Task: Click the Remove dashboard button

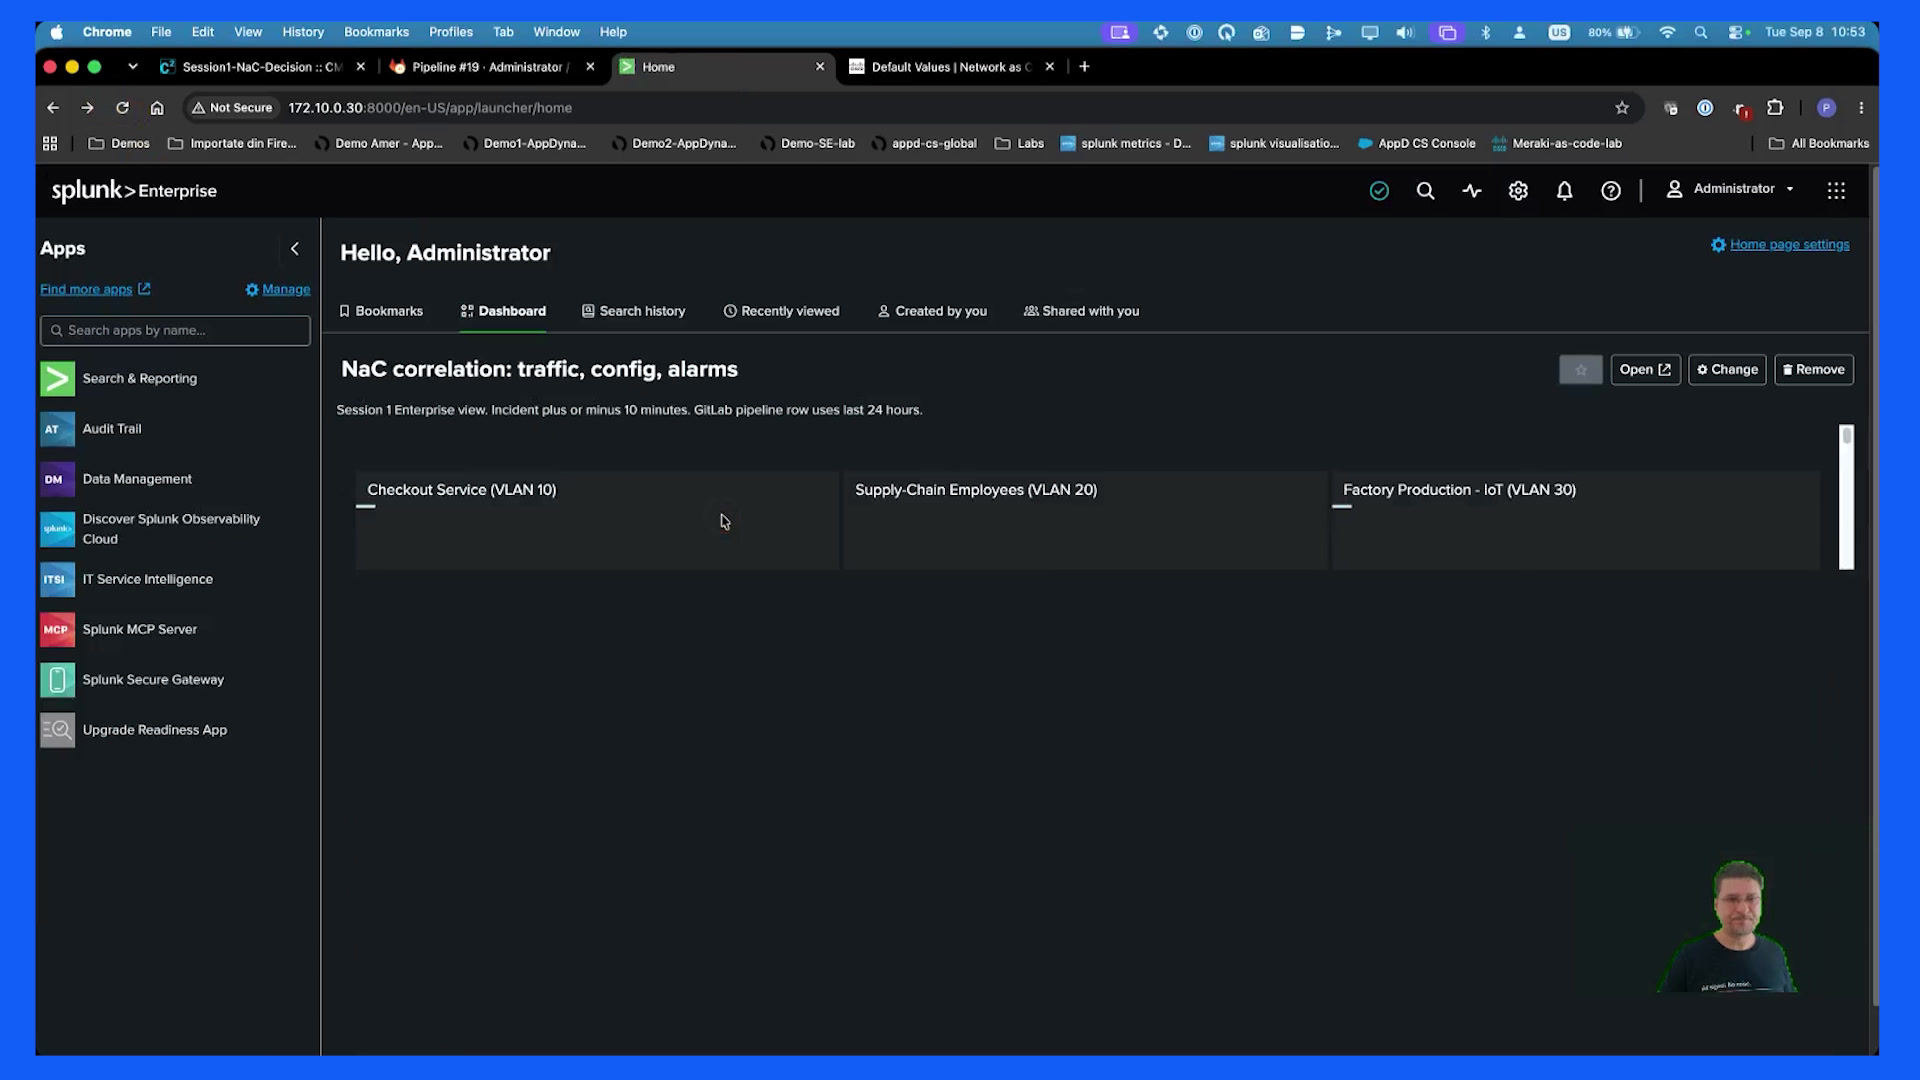Action: pos(1813,370)
